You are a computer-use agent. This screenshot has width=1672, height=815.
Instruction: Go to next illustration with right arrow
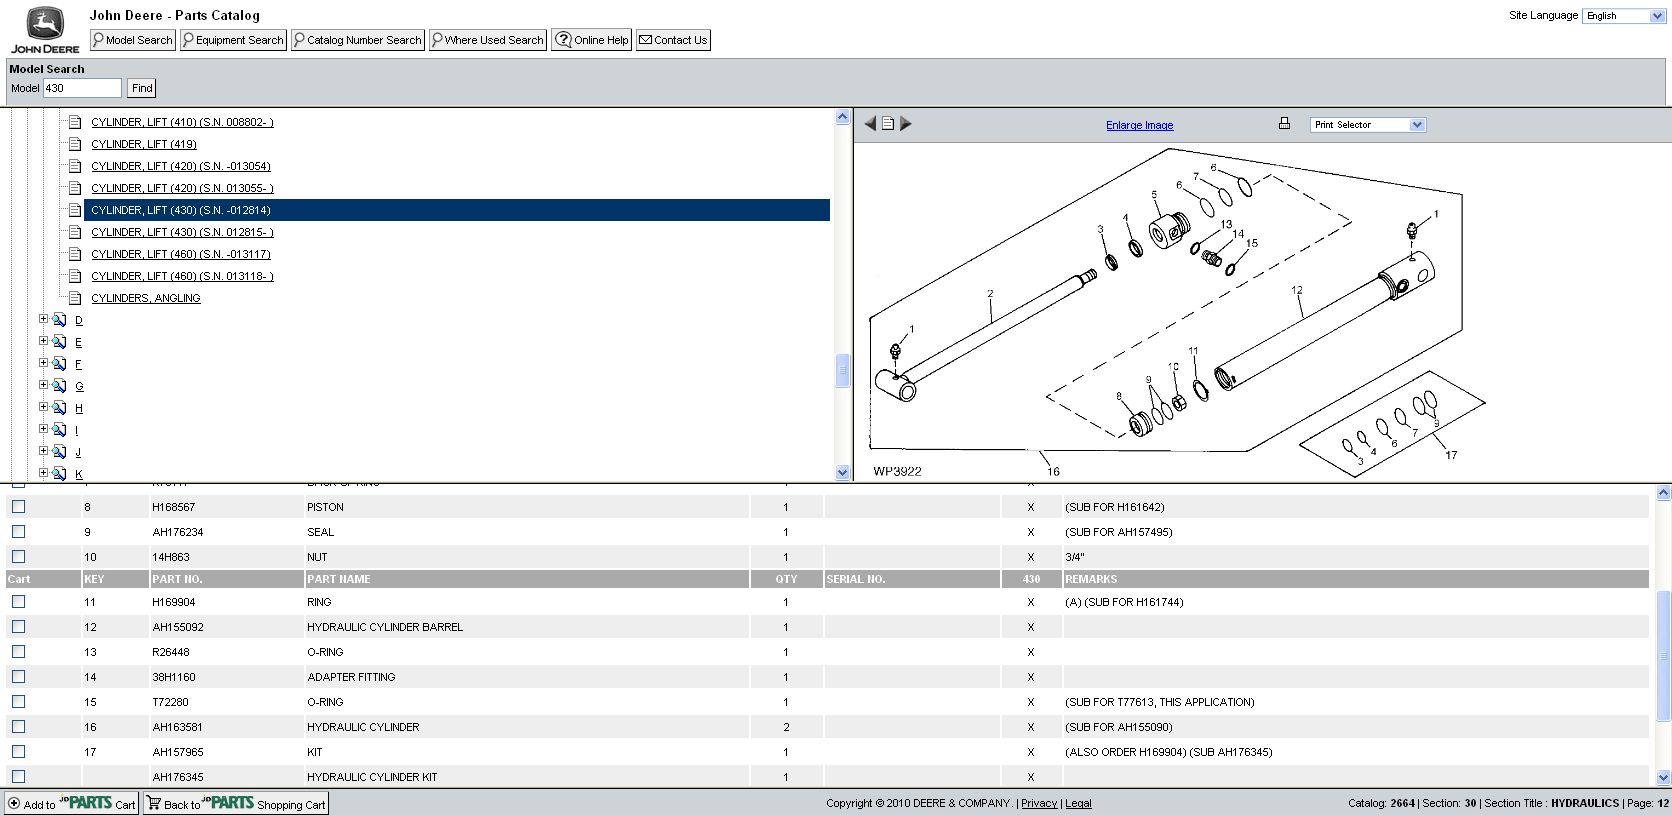click(x=906, y=124)
